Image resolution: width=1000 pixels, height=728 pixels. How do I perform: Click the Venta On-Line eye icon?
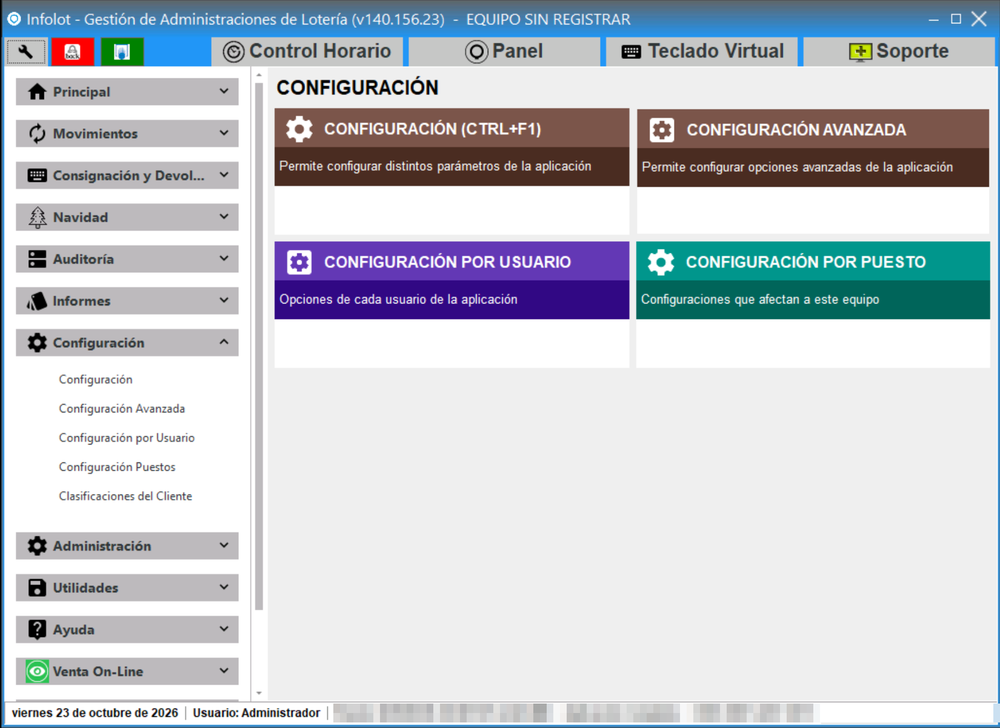click(x=37, y=671)
